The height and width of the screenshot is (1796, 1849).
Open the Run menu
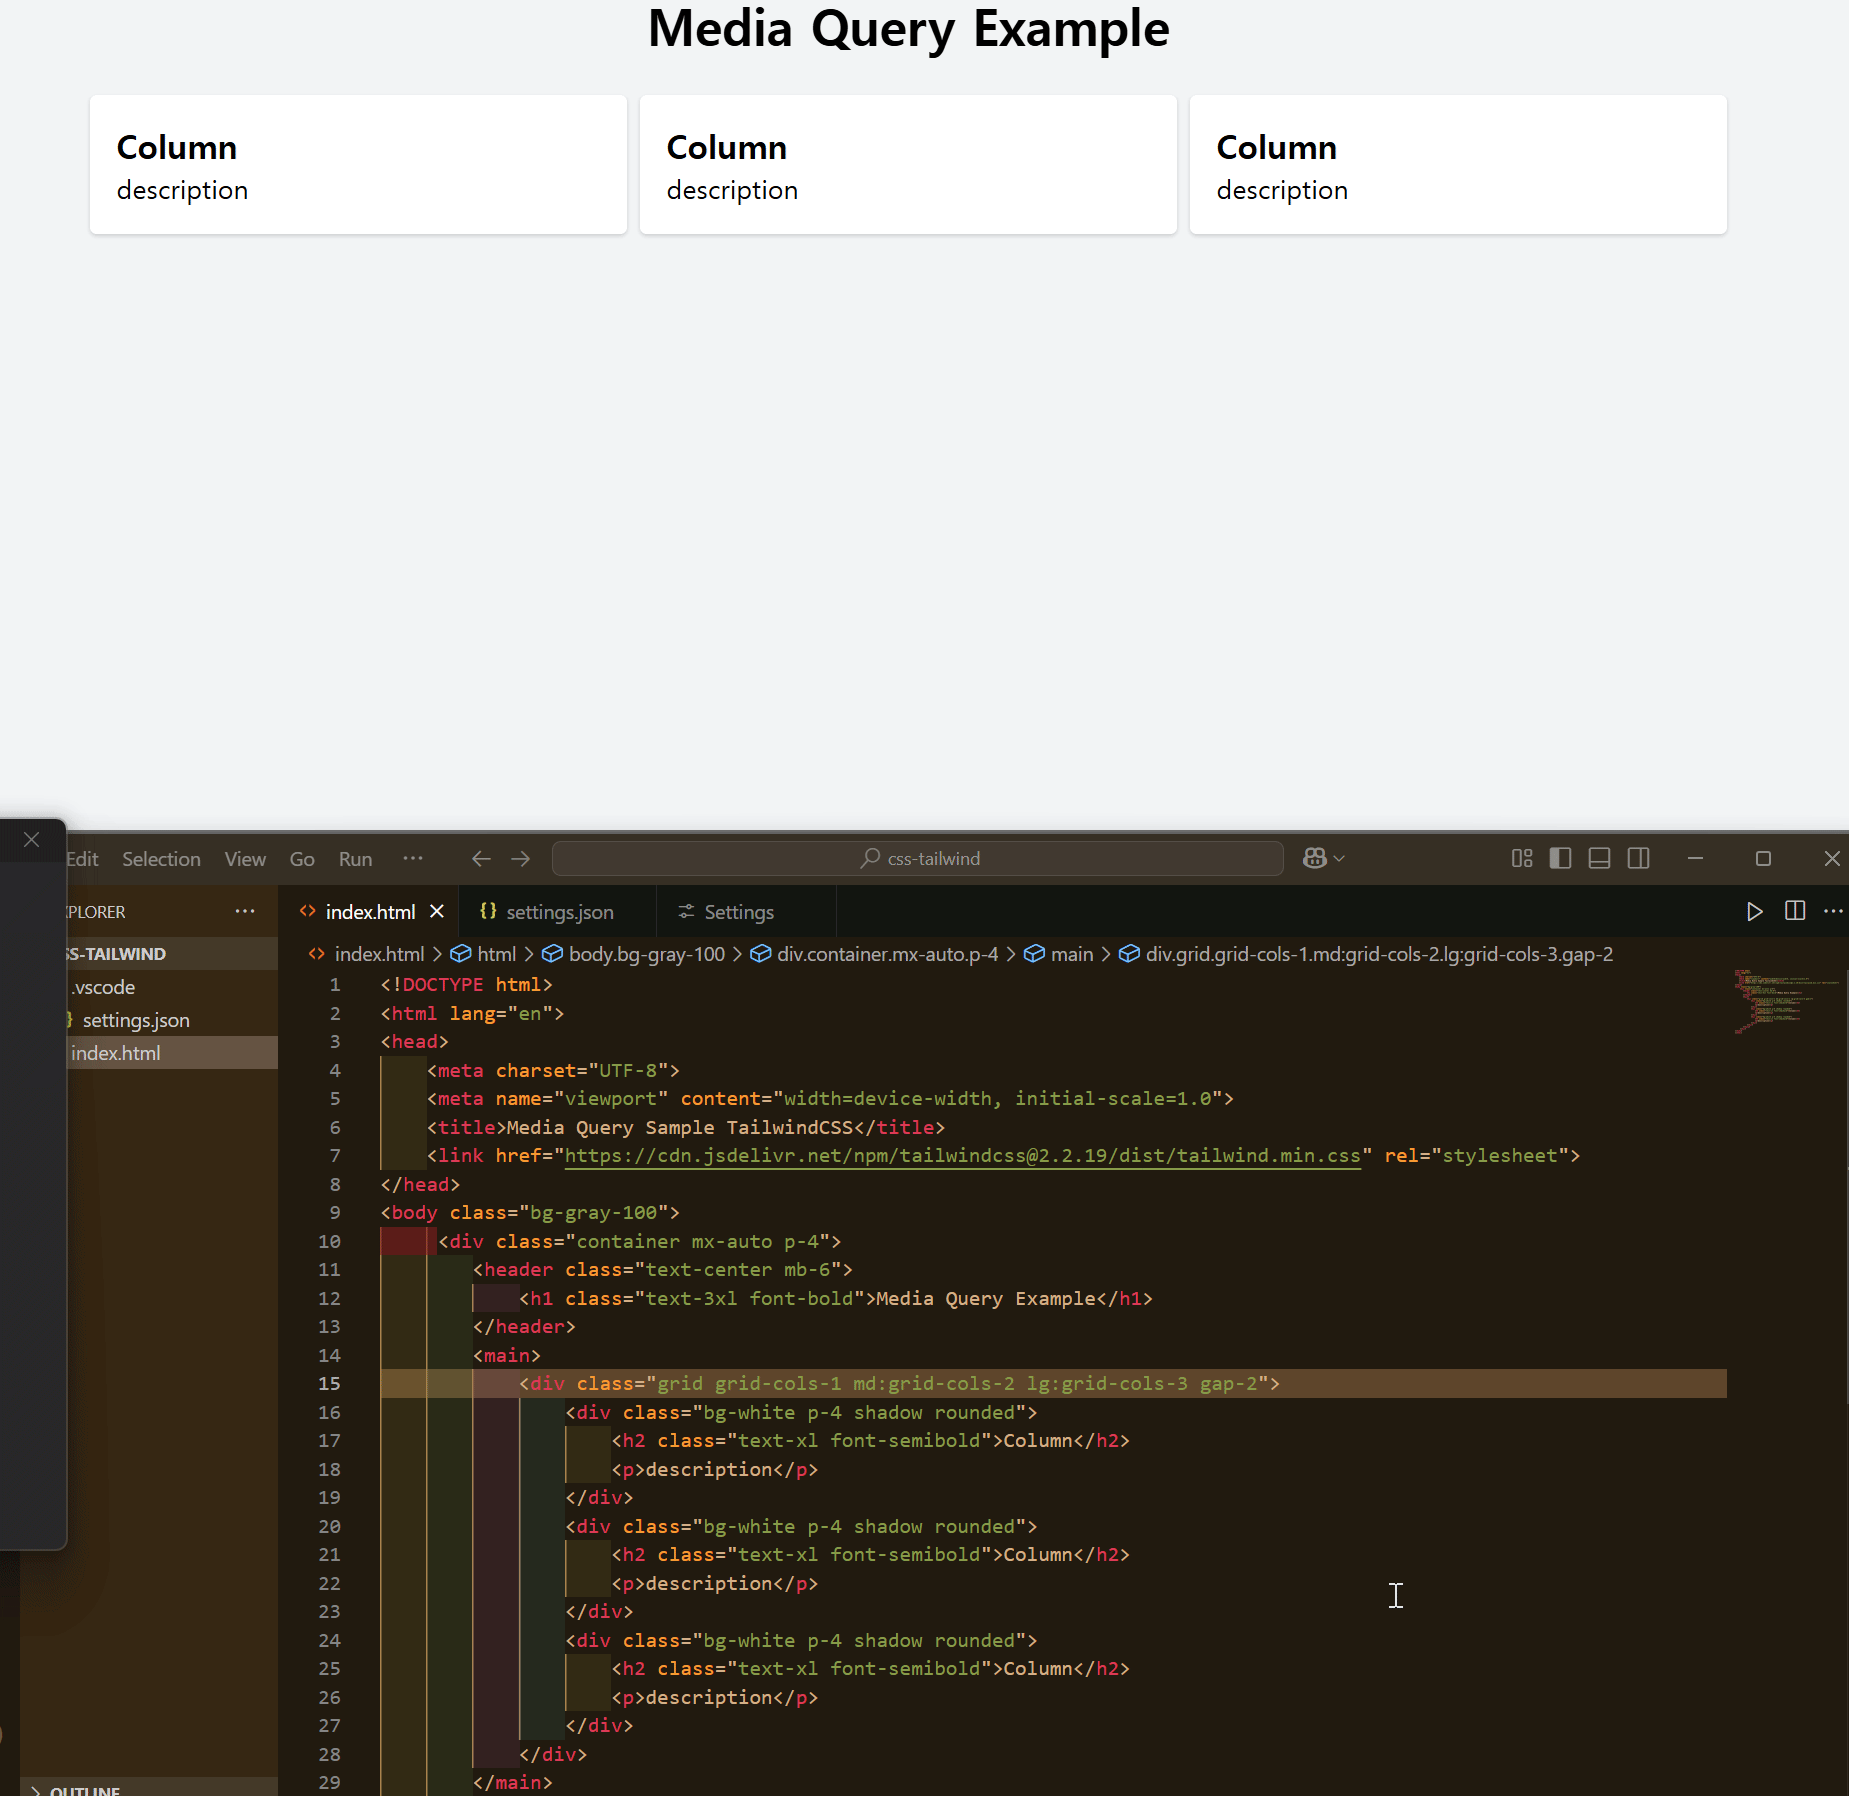355,859
